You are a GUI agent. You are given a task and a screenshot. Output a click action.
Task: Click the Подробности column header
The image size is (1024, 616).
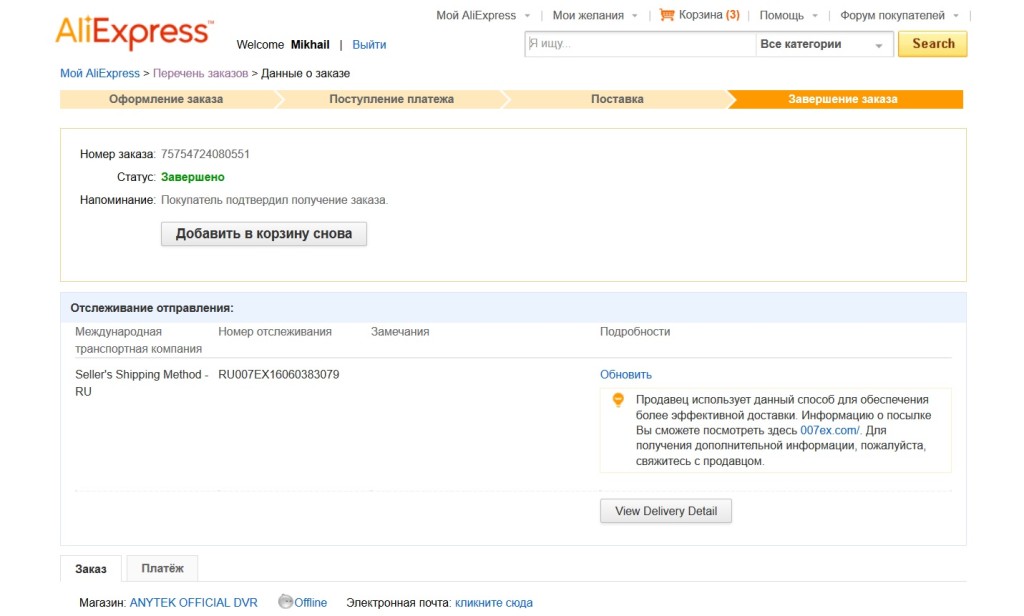pyautogui.click(x=635, y=332)
